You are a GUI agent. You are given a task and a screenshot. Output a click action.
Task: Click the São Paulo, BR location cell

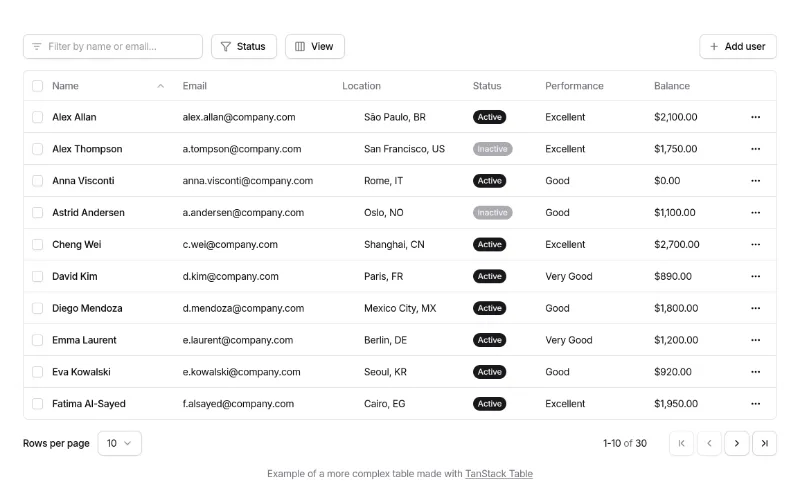point(394,117)
